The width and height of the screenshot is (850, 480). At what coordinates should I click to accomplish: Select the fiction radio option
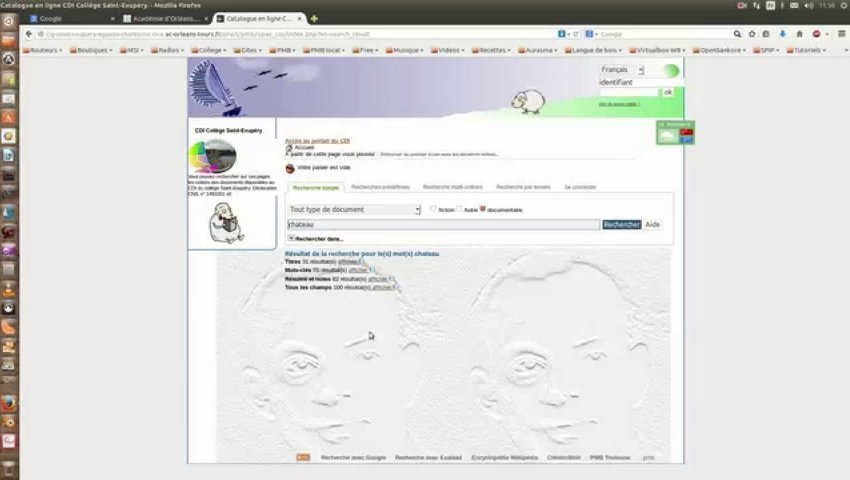[433, 209]
